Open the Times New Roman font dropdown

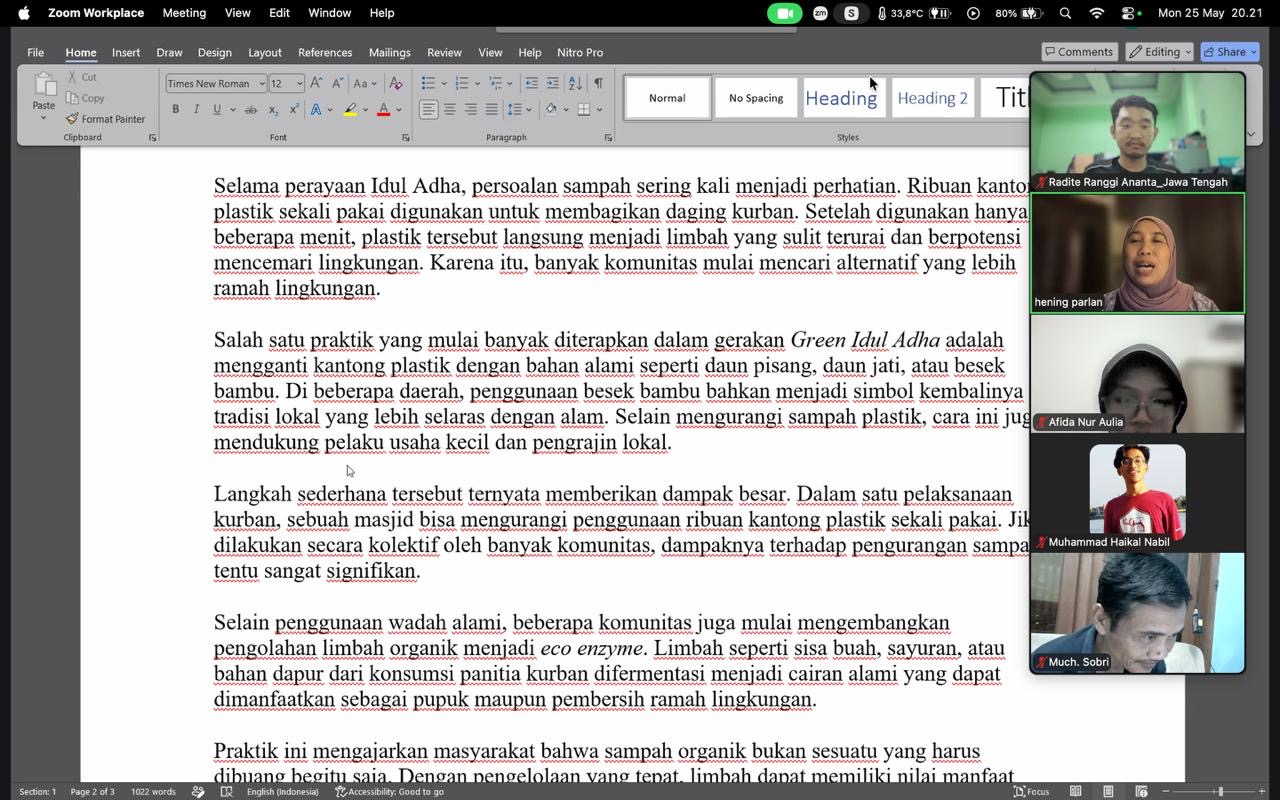tap(261, 84)
